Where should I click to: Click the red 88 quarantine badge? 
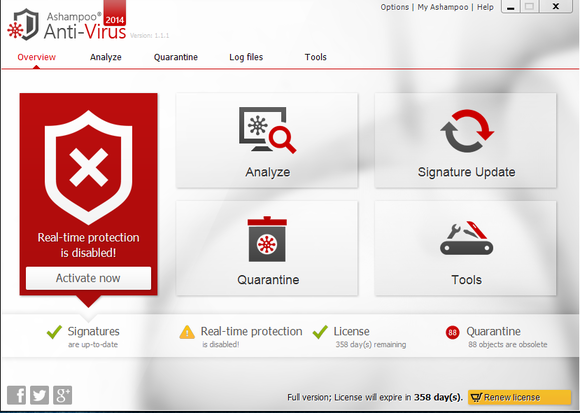tap(452, 332)
